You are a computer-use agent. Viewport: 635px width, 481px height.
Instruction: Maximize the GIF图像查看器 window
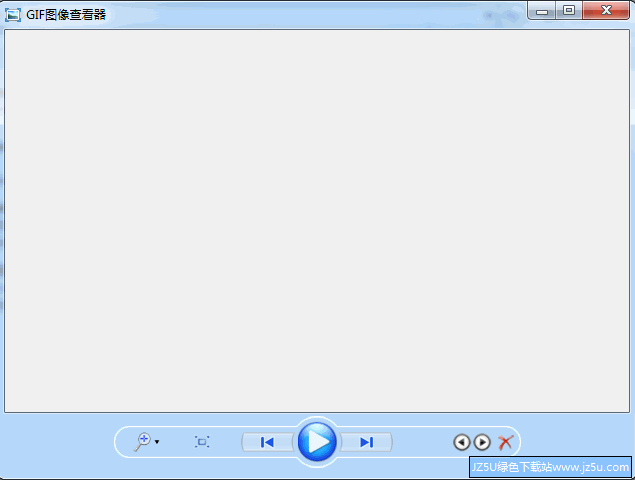click(569, 11)
